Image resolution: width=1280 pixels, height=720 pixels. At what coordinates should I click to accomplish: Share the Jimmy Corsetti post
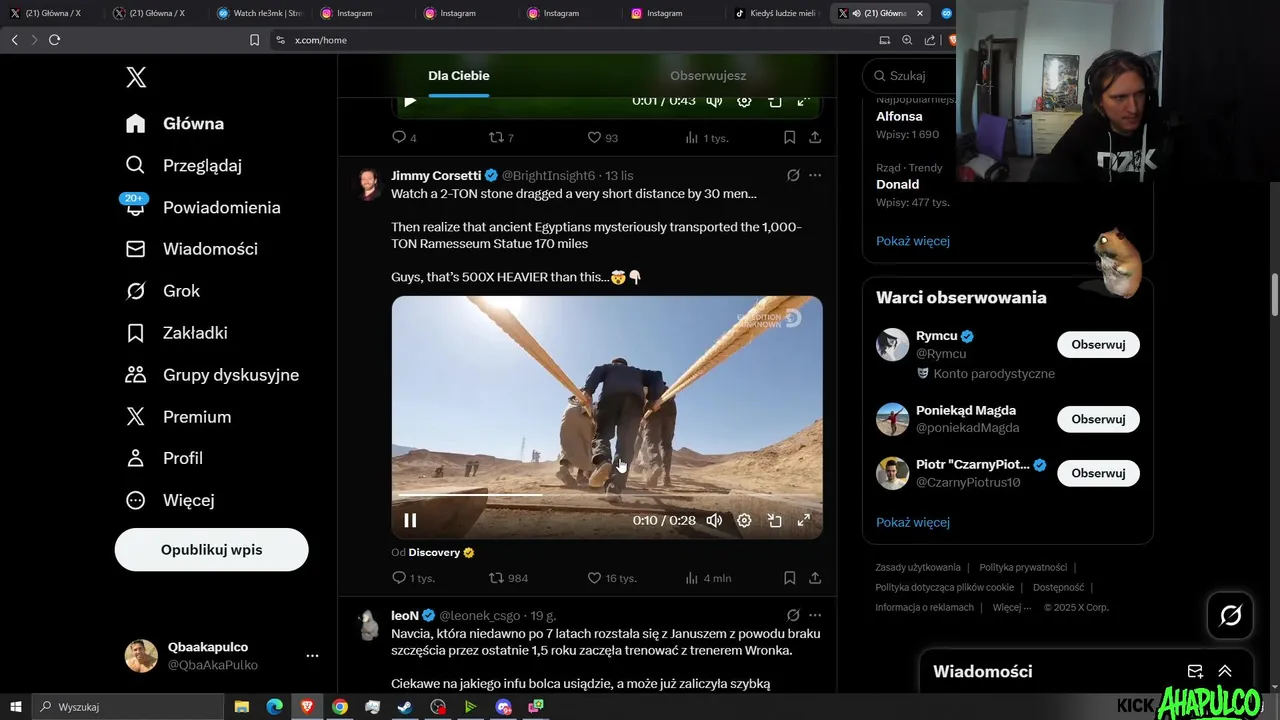click(x=815, y=578)
